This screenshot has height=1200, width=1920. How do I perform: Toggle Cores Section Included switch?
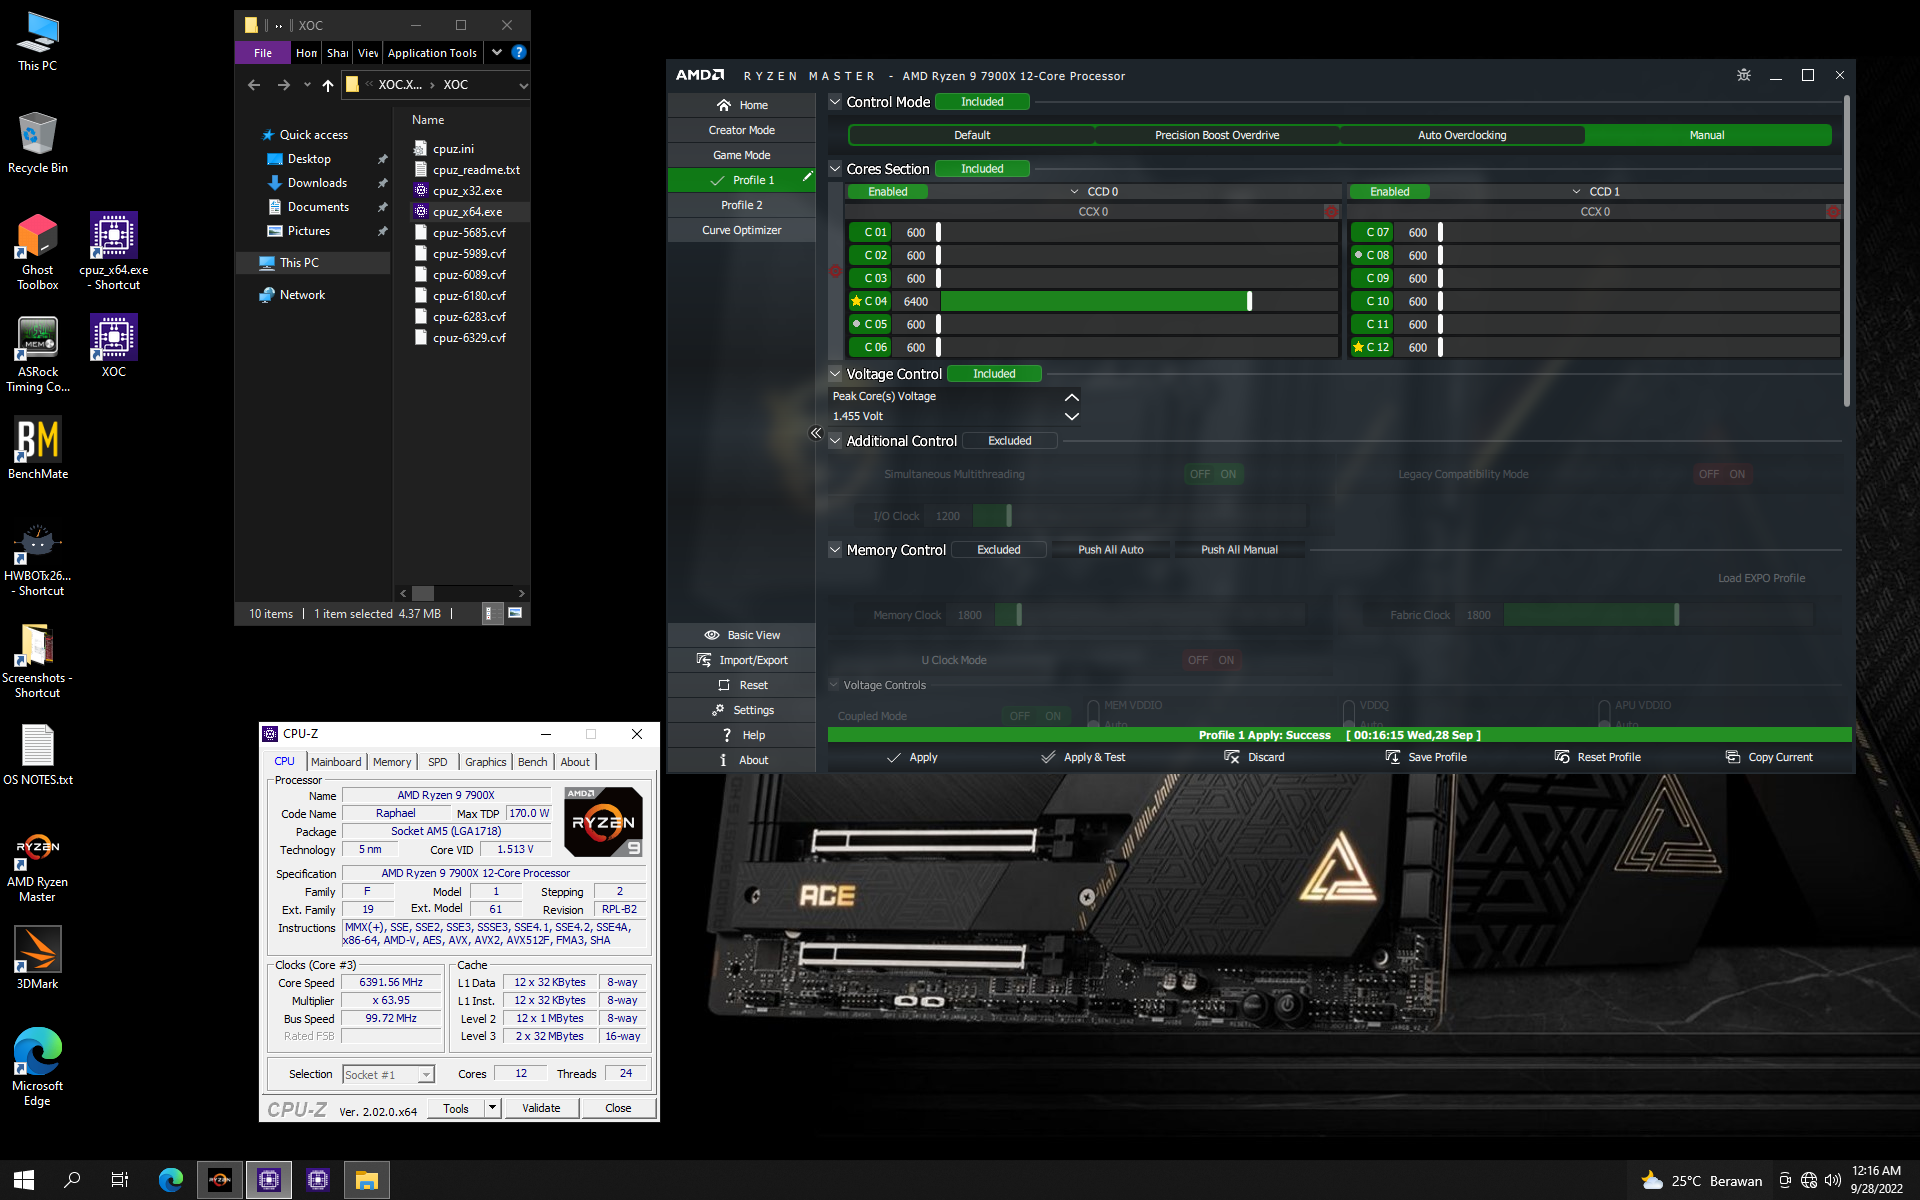982,169
